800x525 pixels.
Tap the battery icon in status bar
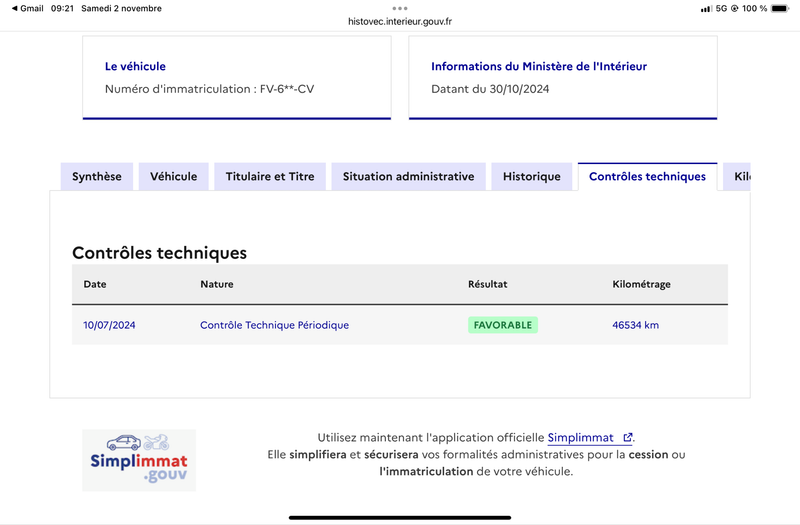coord(780,8)
